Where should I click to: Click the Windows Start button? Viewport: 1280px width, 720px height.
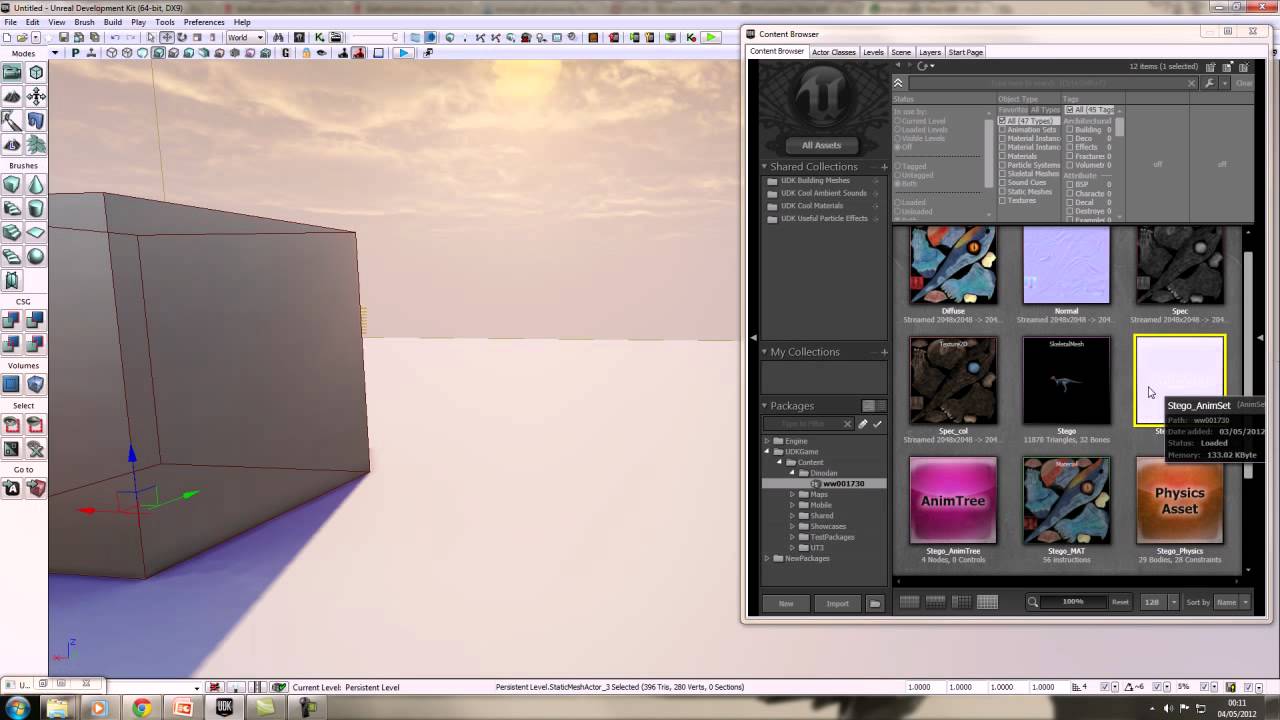[x=17, y=708]
